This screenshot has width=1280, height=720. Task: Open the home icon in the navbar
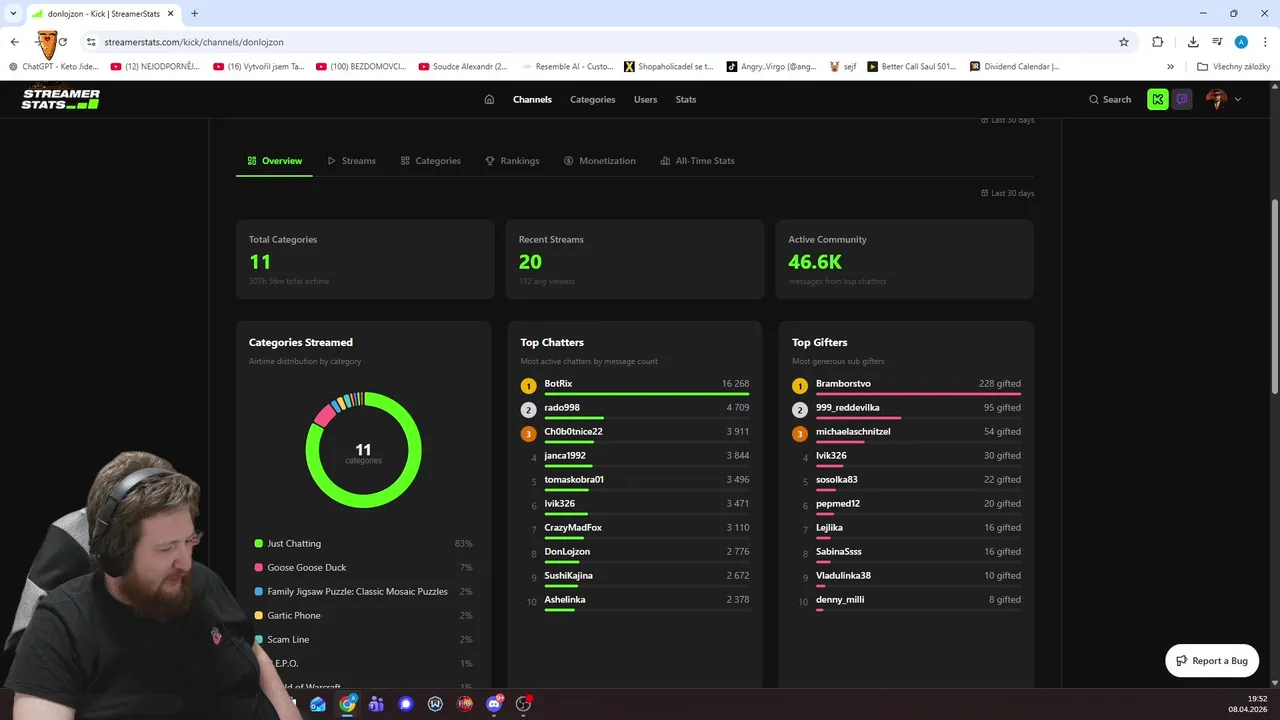coord(489,99)
